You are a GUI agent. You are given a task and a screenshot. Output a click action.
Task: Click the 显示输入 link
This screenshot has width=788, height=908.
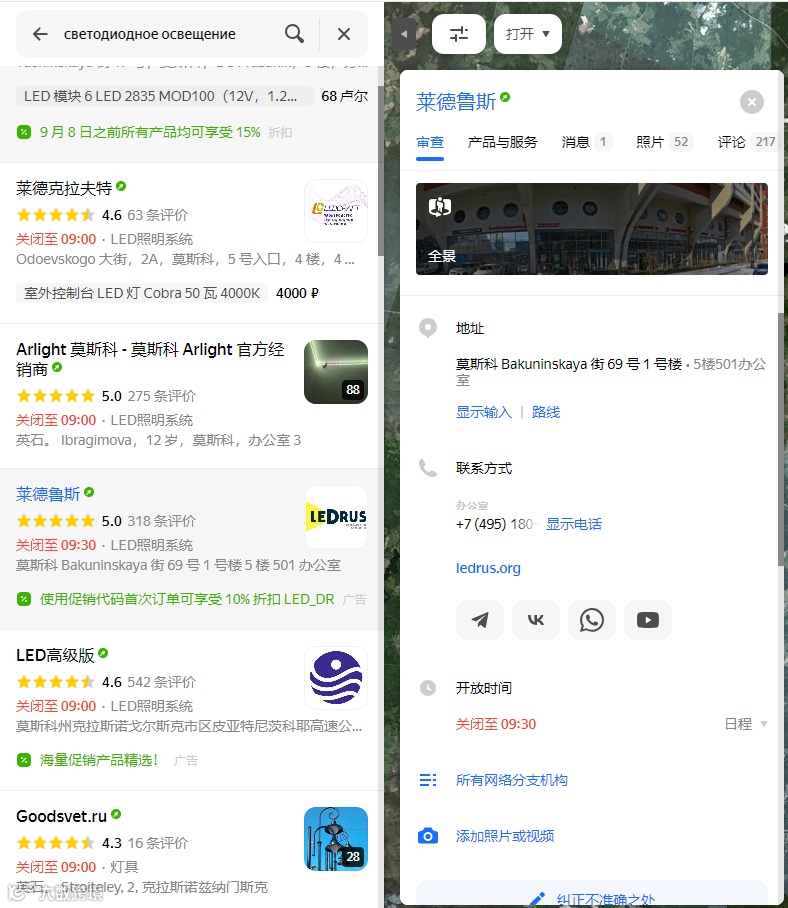(x=483, y=412)
